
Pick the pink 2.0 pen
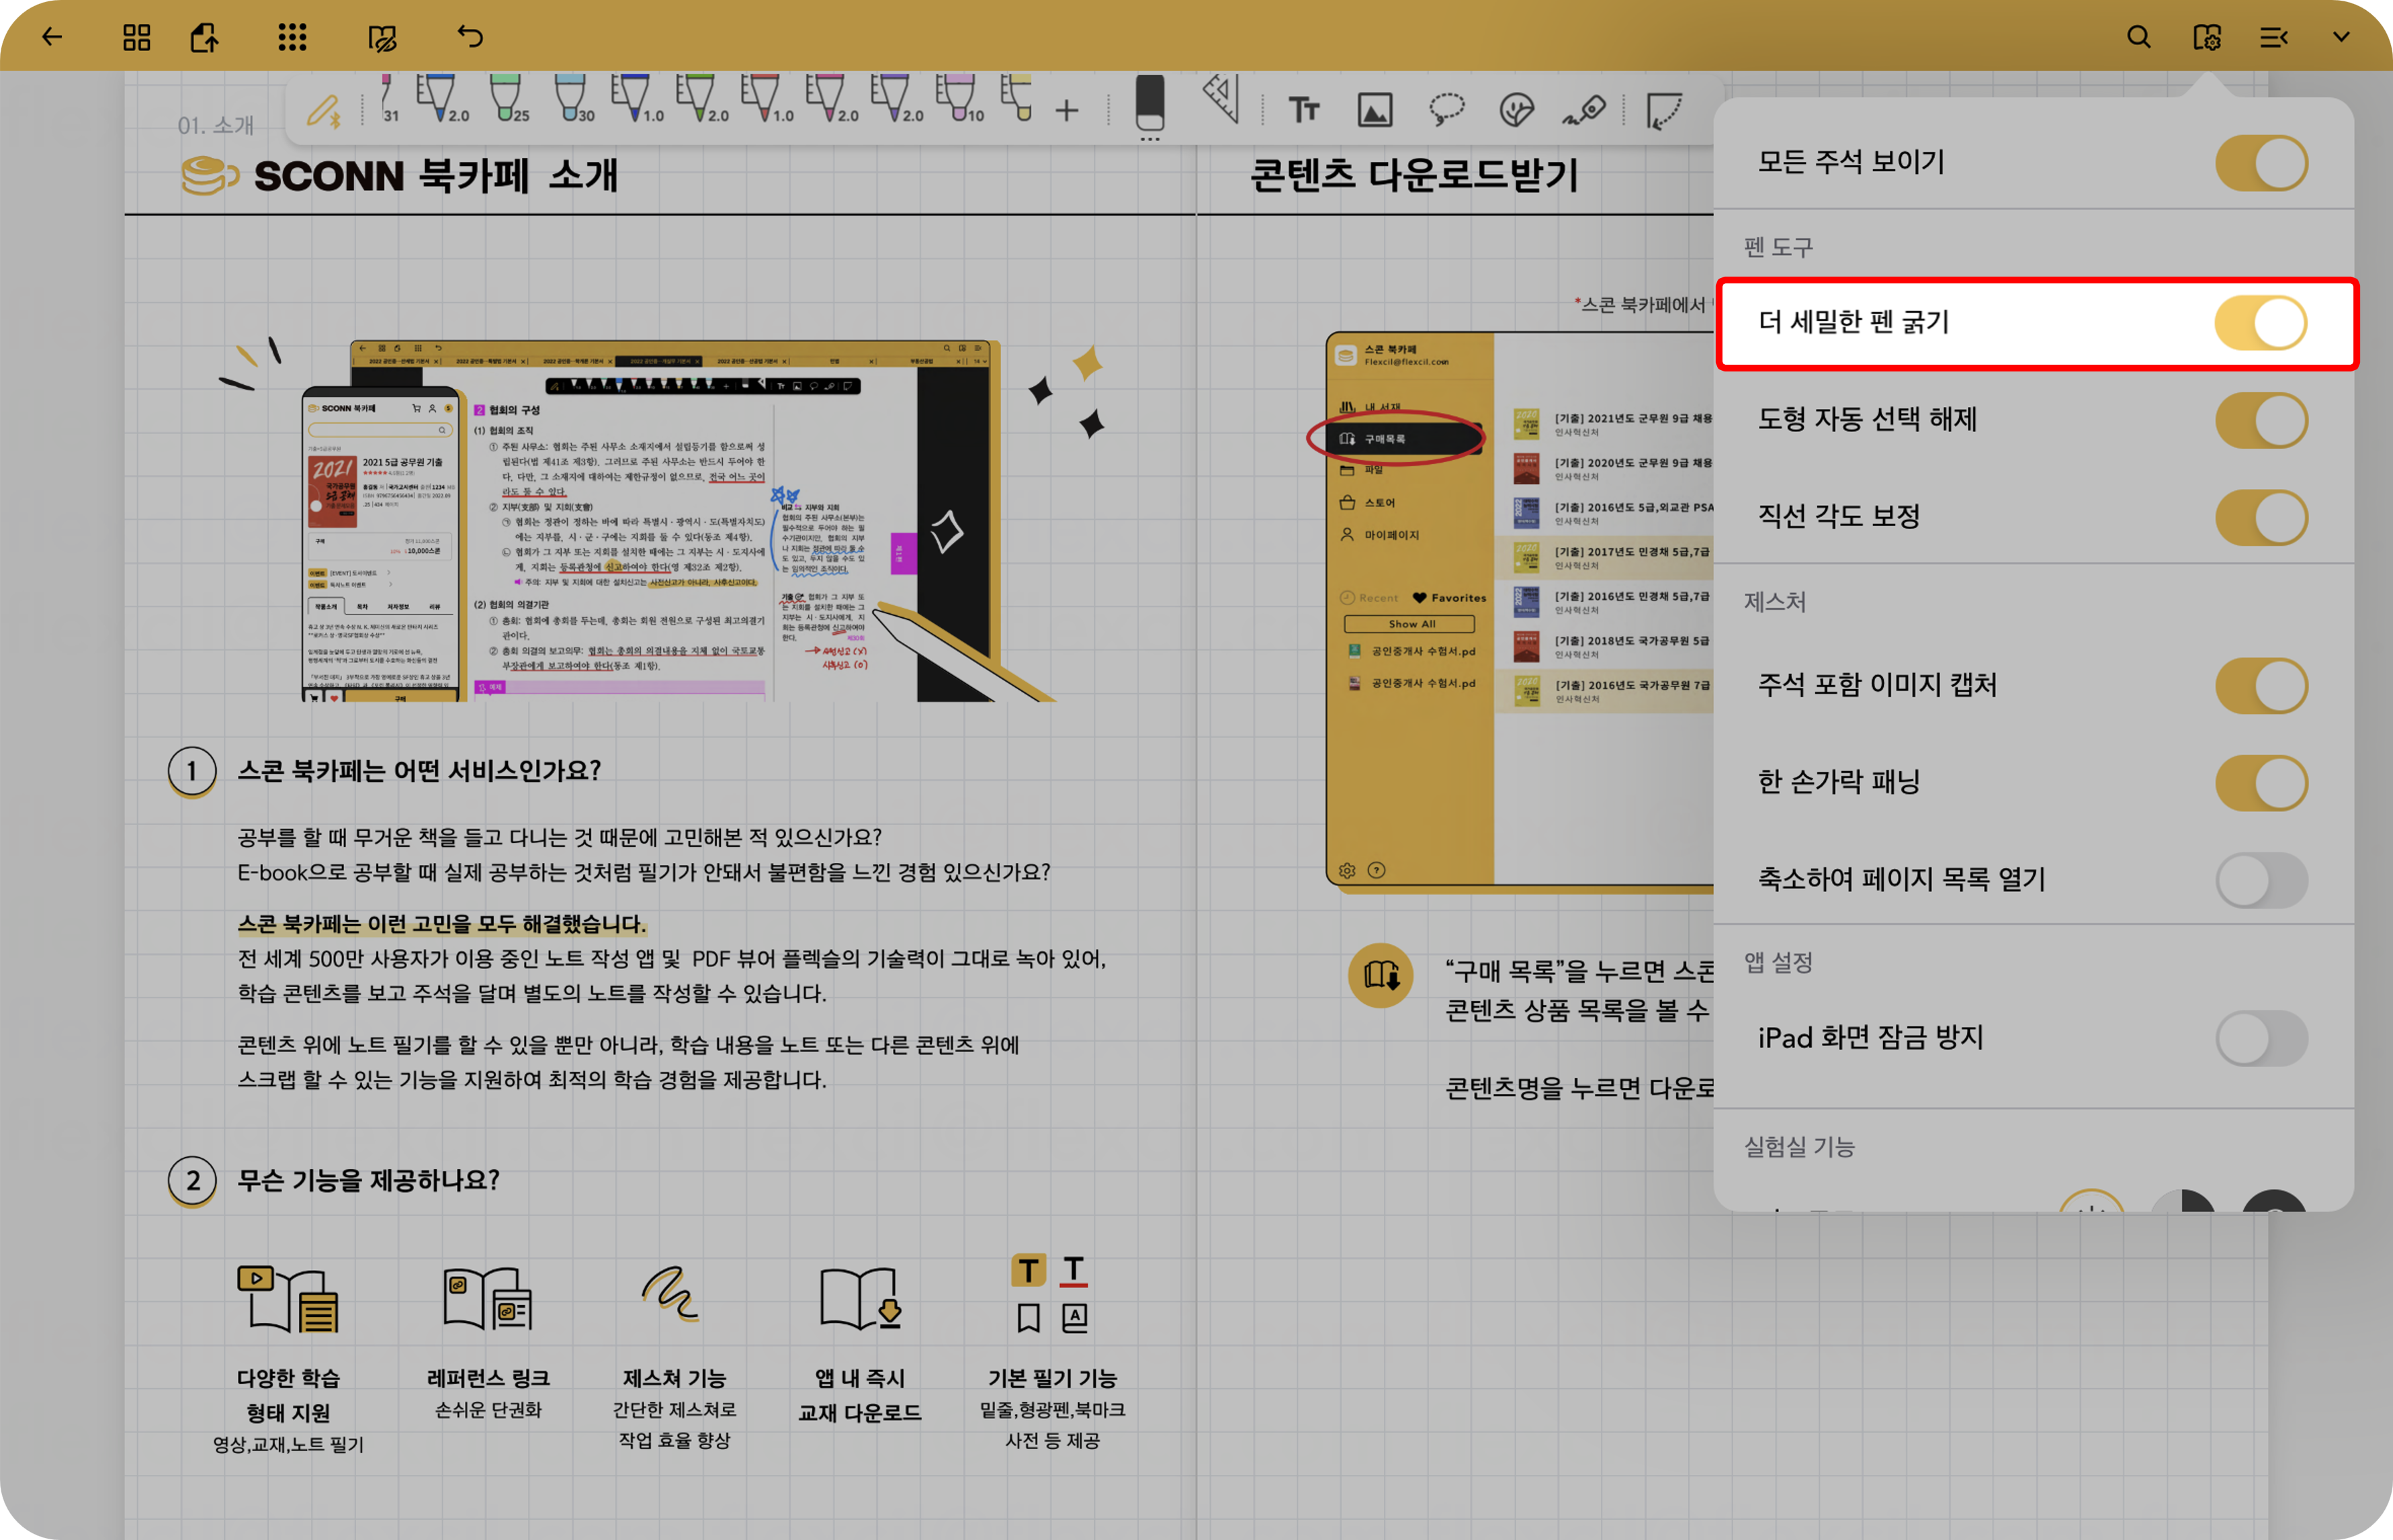coord(831,99)
